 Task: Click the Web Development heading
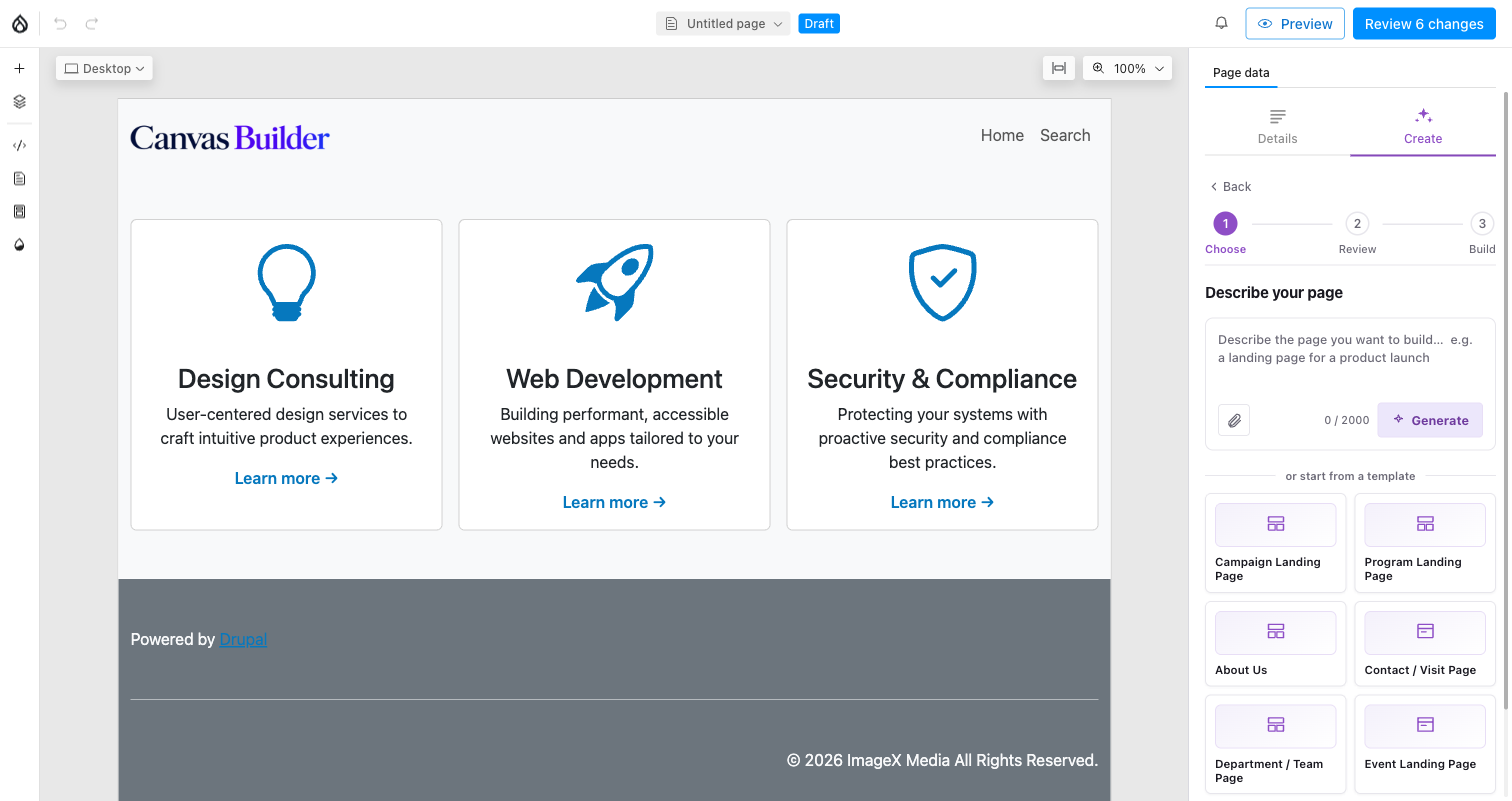pyautogui.click(x=614, y=379)
